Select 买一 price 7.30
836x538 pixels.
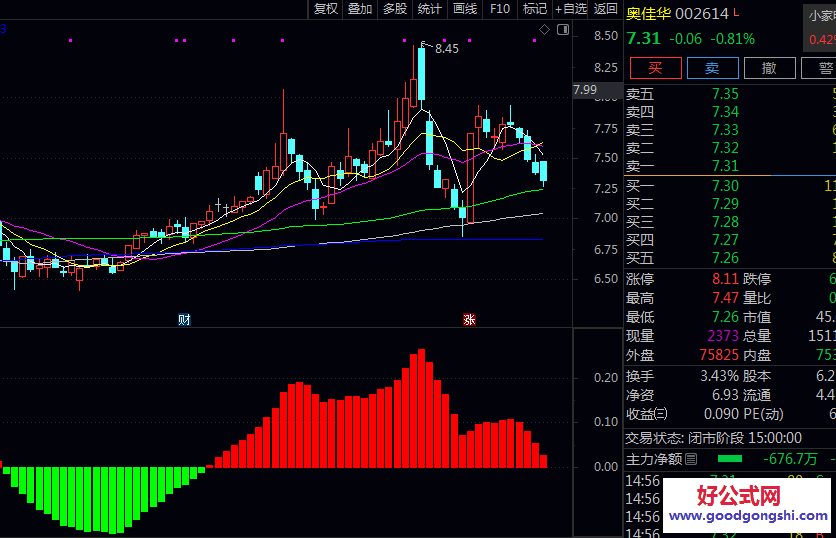click(x=725, y=186)
